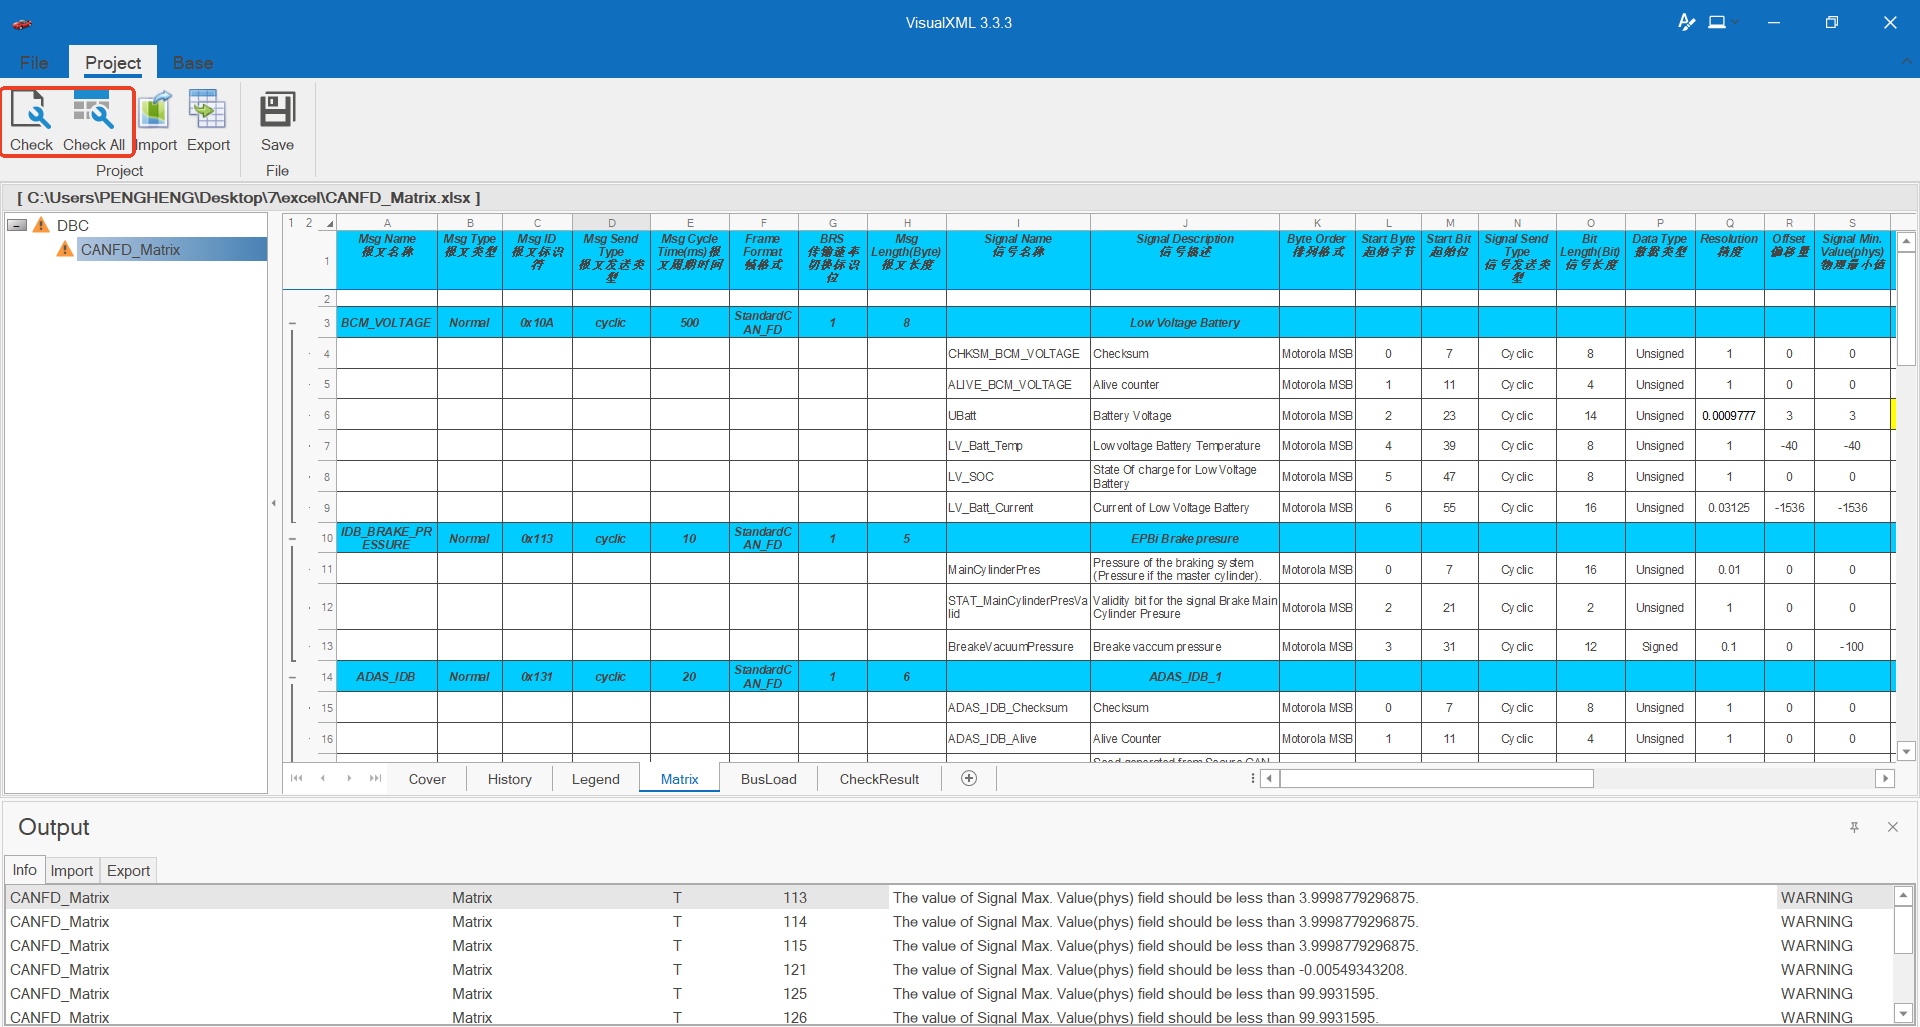Screen dimensions: 1920x1027
Task: Click the warning icon next to DBC
Action: [41, 225]
